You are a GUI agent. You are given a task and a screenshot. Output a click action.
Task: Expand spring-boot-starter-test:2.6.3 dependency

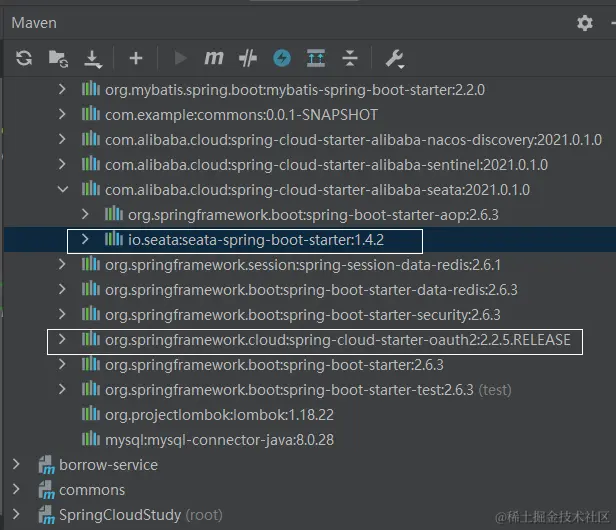pyautogui.click(x=62, y=389)
